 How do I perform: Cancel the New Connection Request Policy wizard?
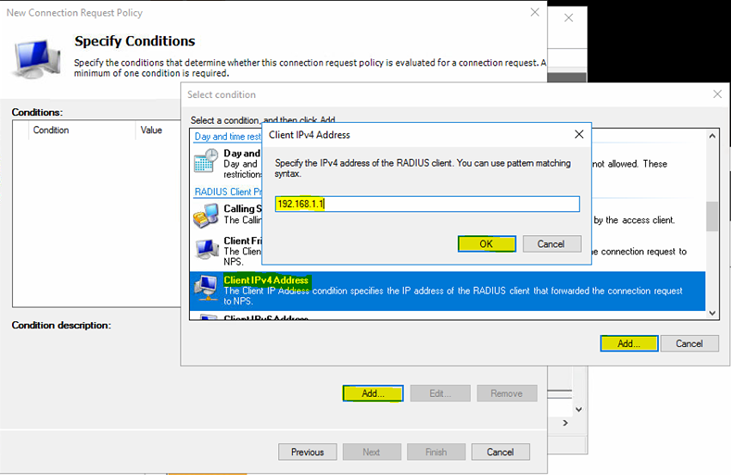point(500,452)
